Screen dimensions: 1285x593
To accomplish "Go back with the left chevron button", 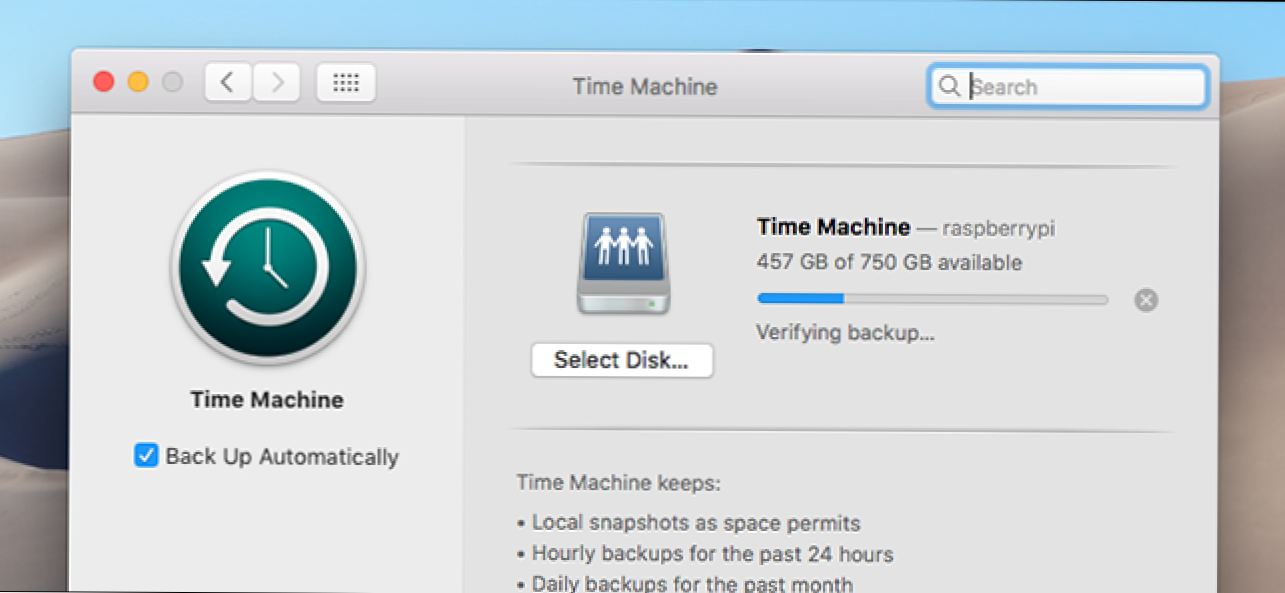I will coord(228,83).
